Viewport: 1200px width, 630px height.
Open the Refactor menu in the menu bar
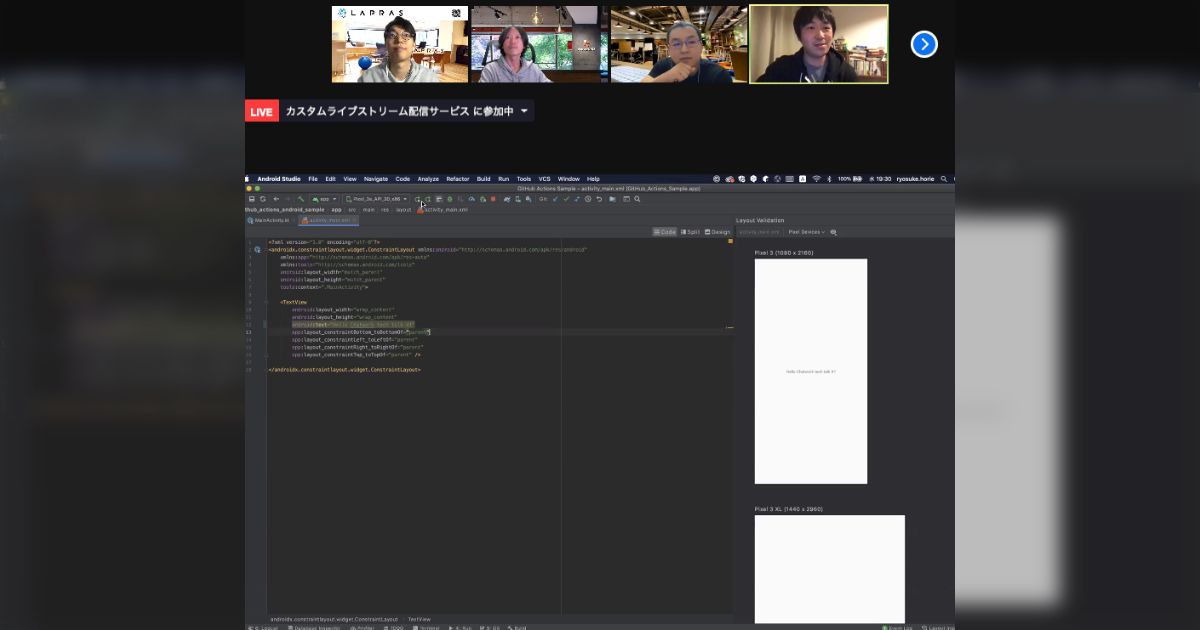click(x=458, y=179)
